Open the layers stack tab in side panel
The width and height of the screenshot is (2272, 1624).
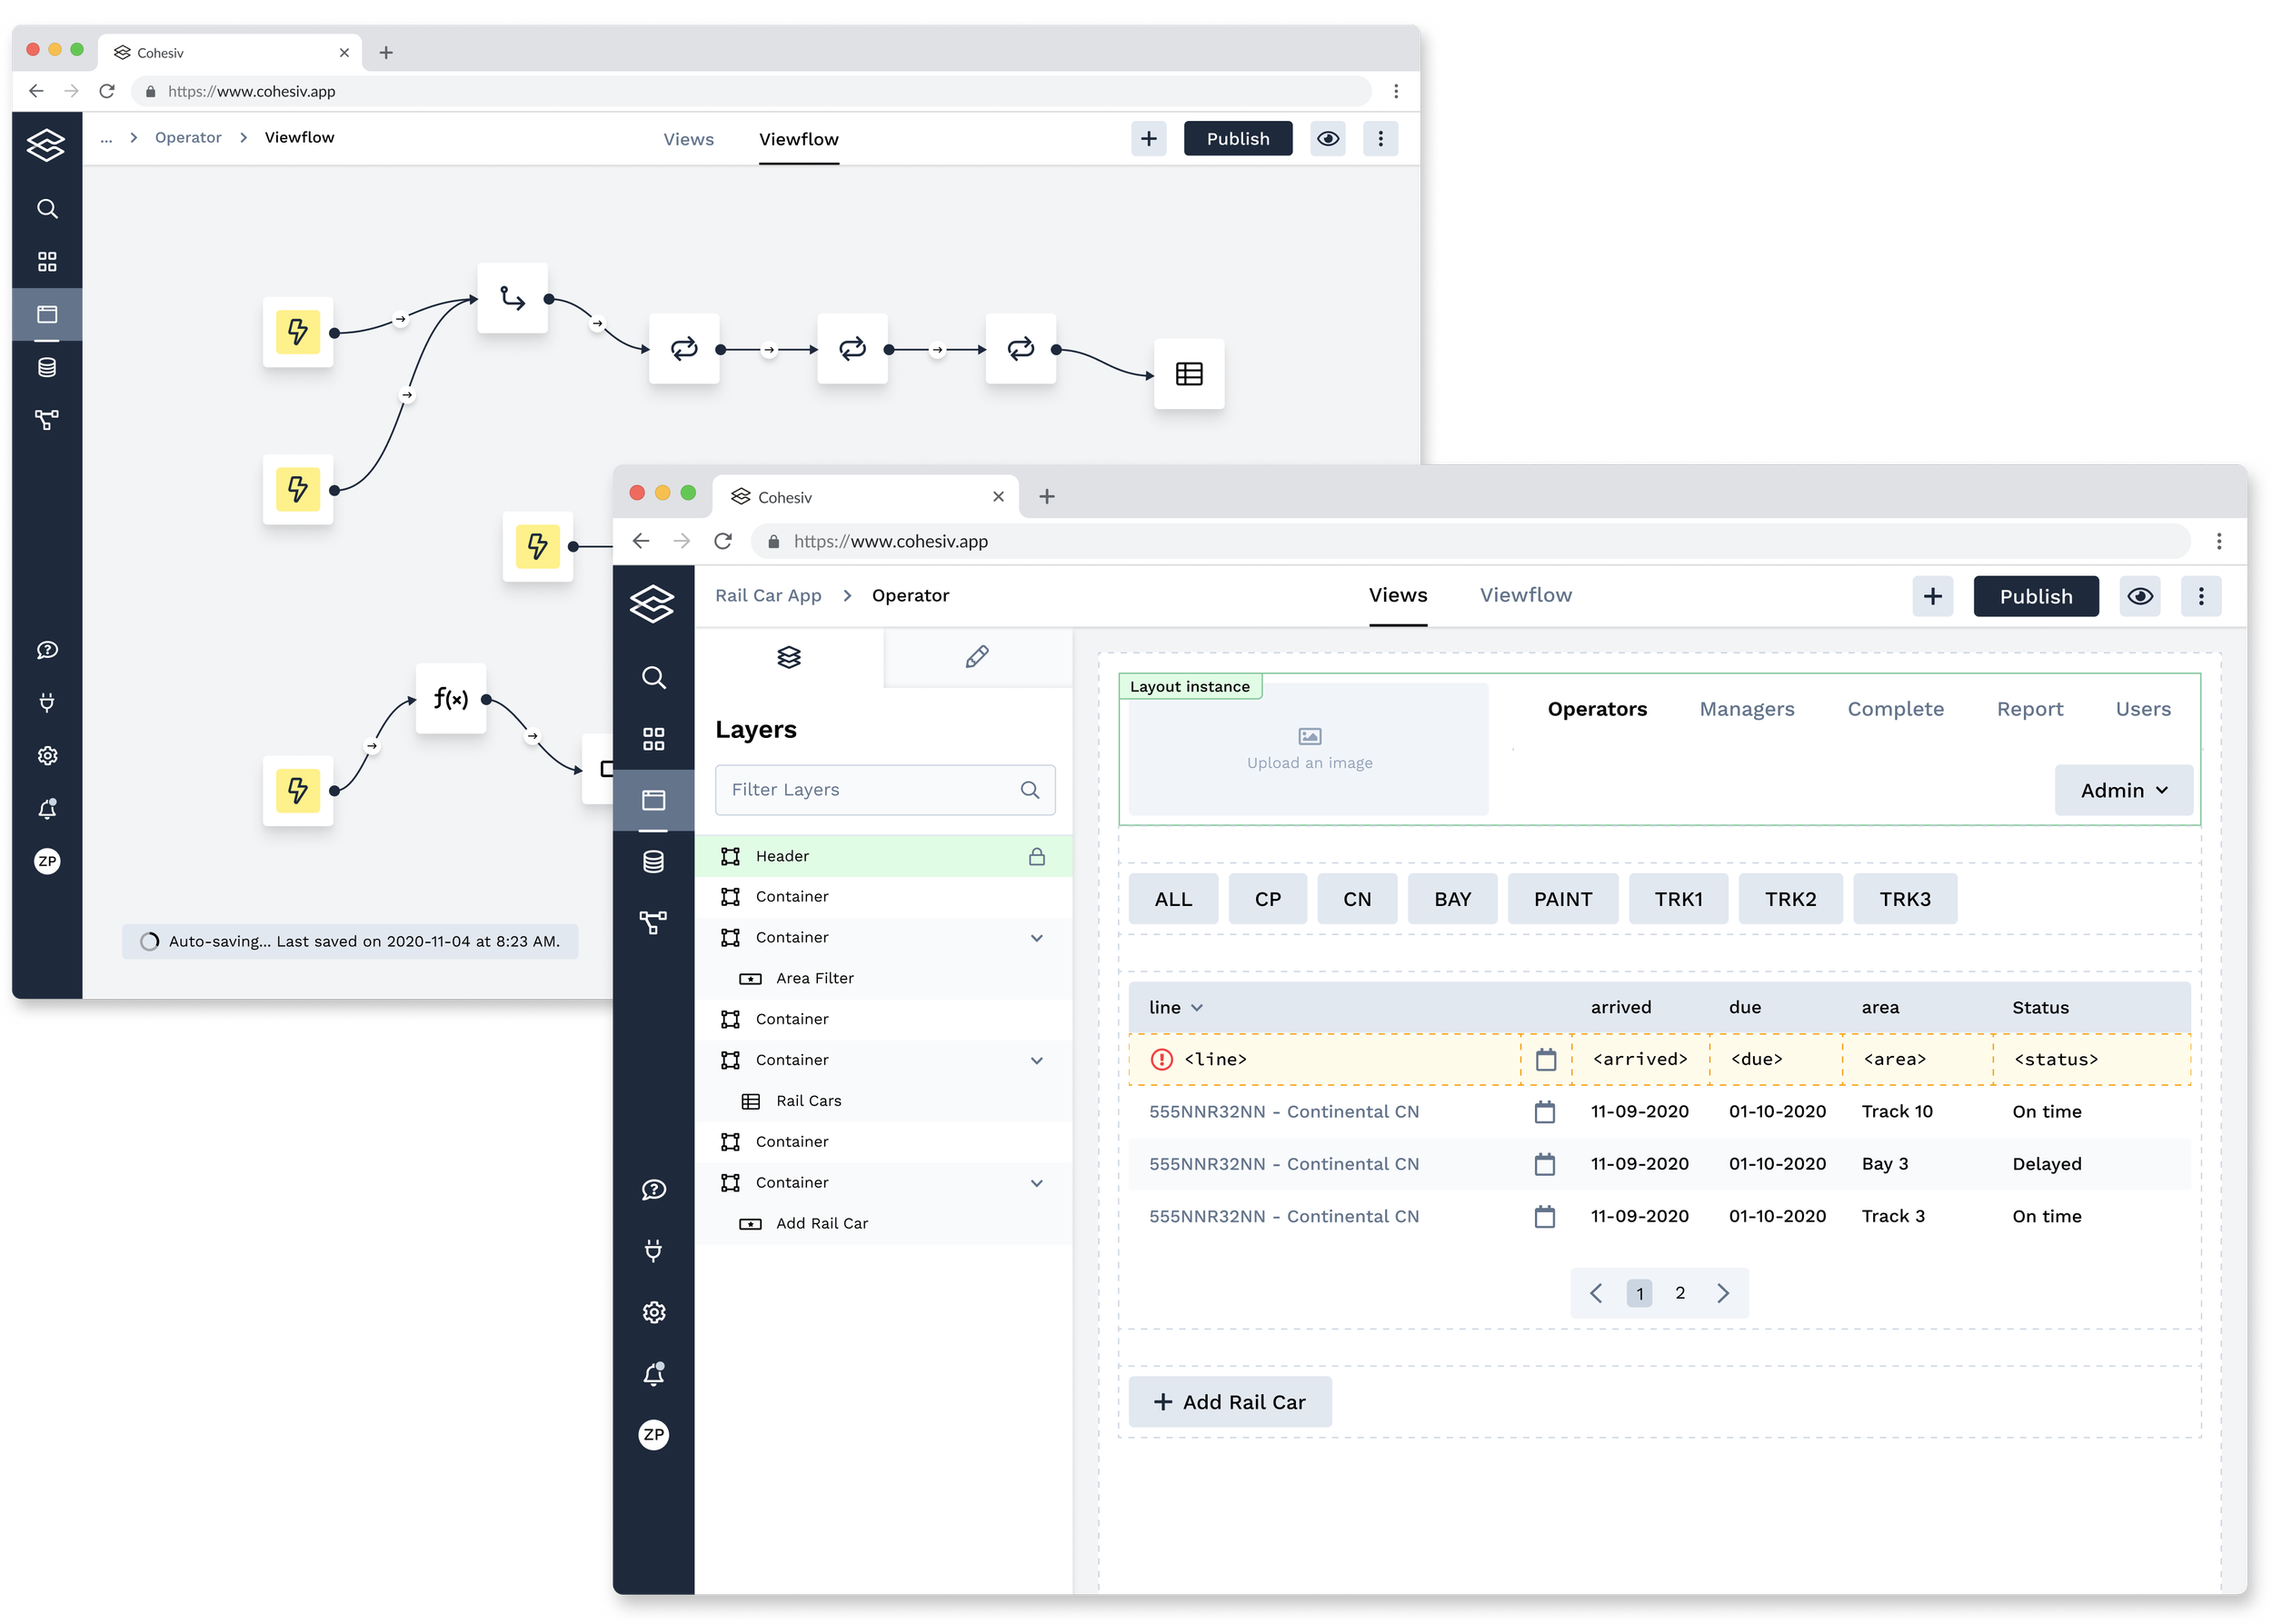[789, 657]
